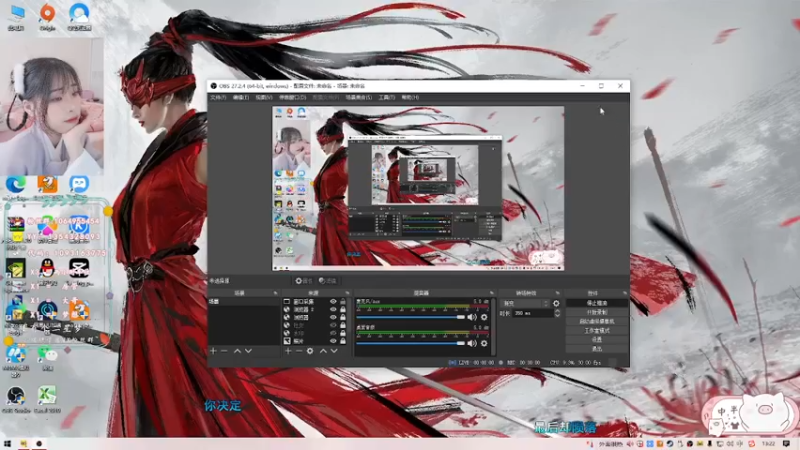Open the 文件(F) menu
Viewport: 800px width, 450px height.
[218, 97]
